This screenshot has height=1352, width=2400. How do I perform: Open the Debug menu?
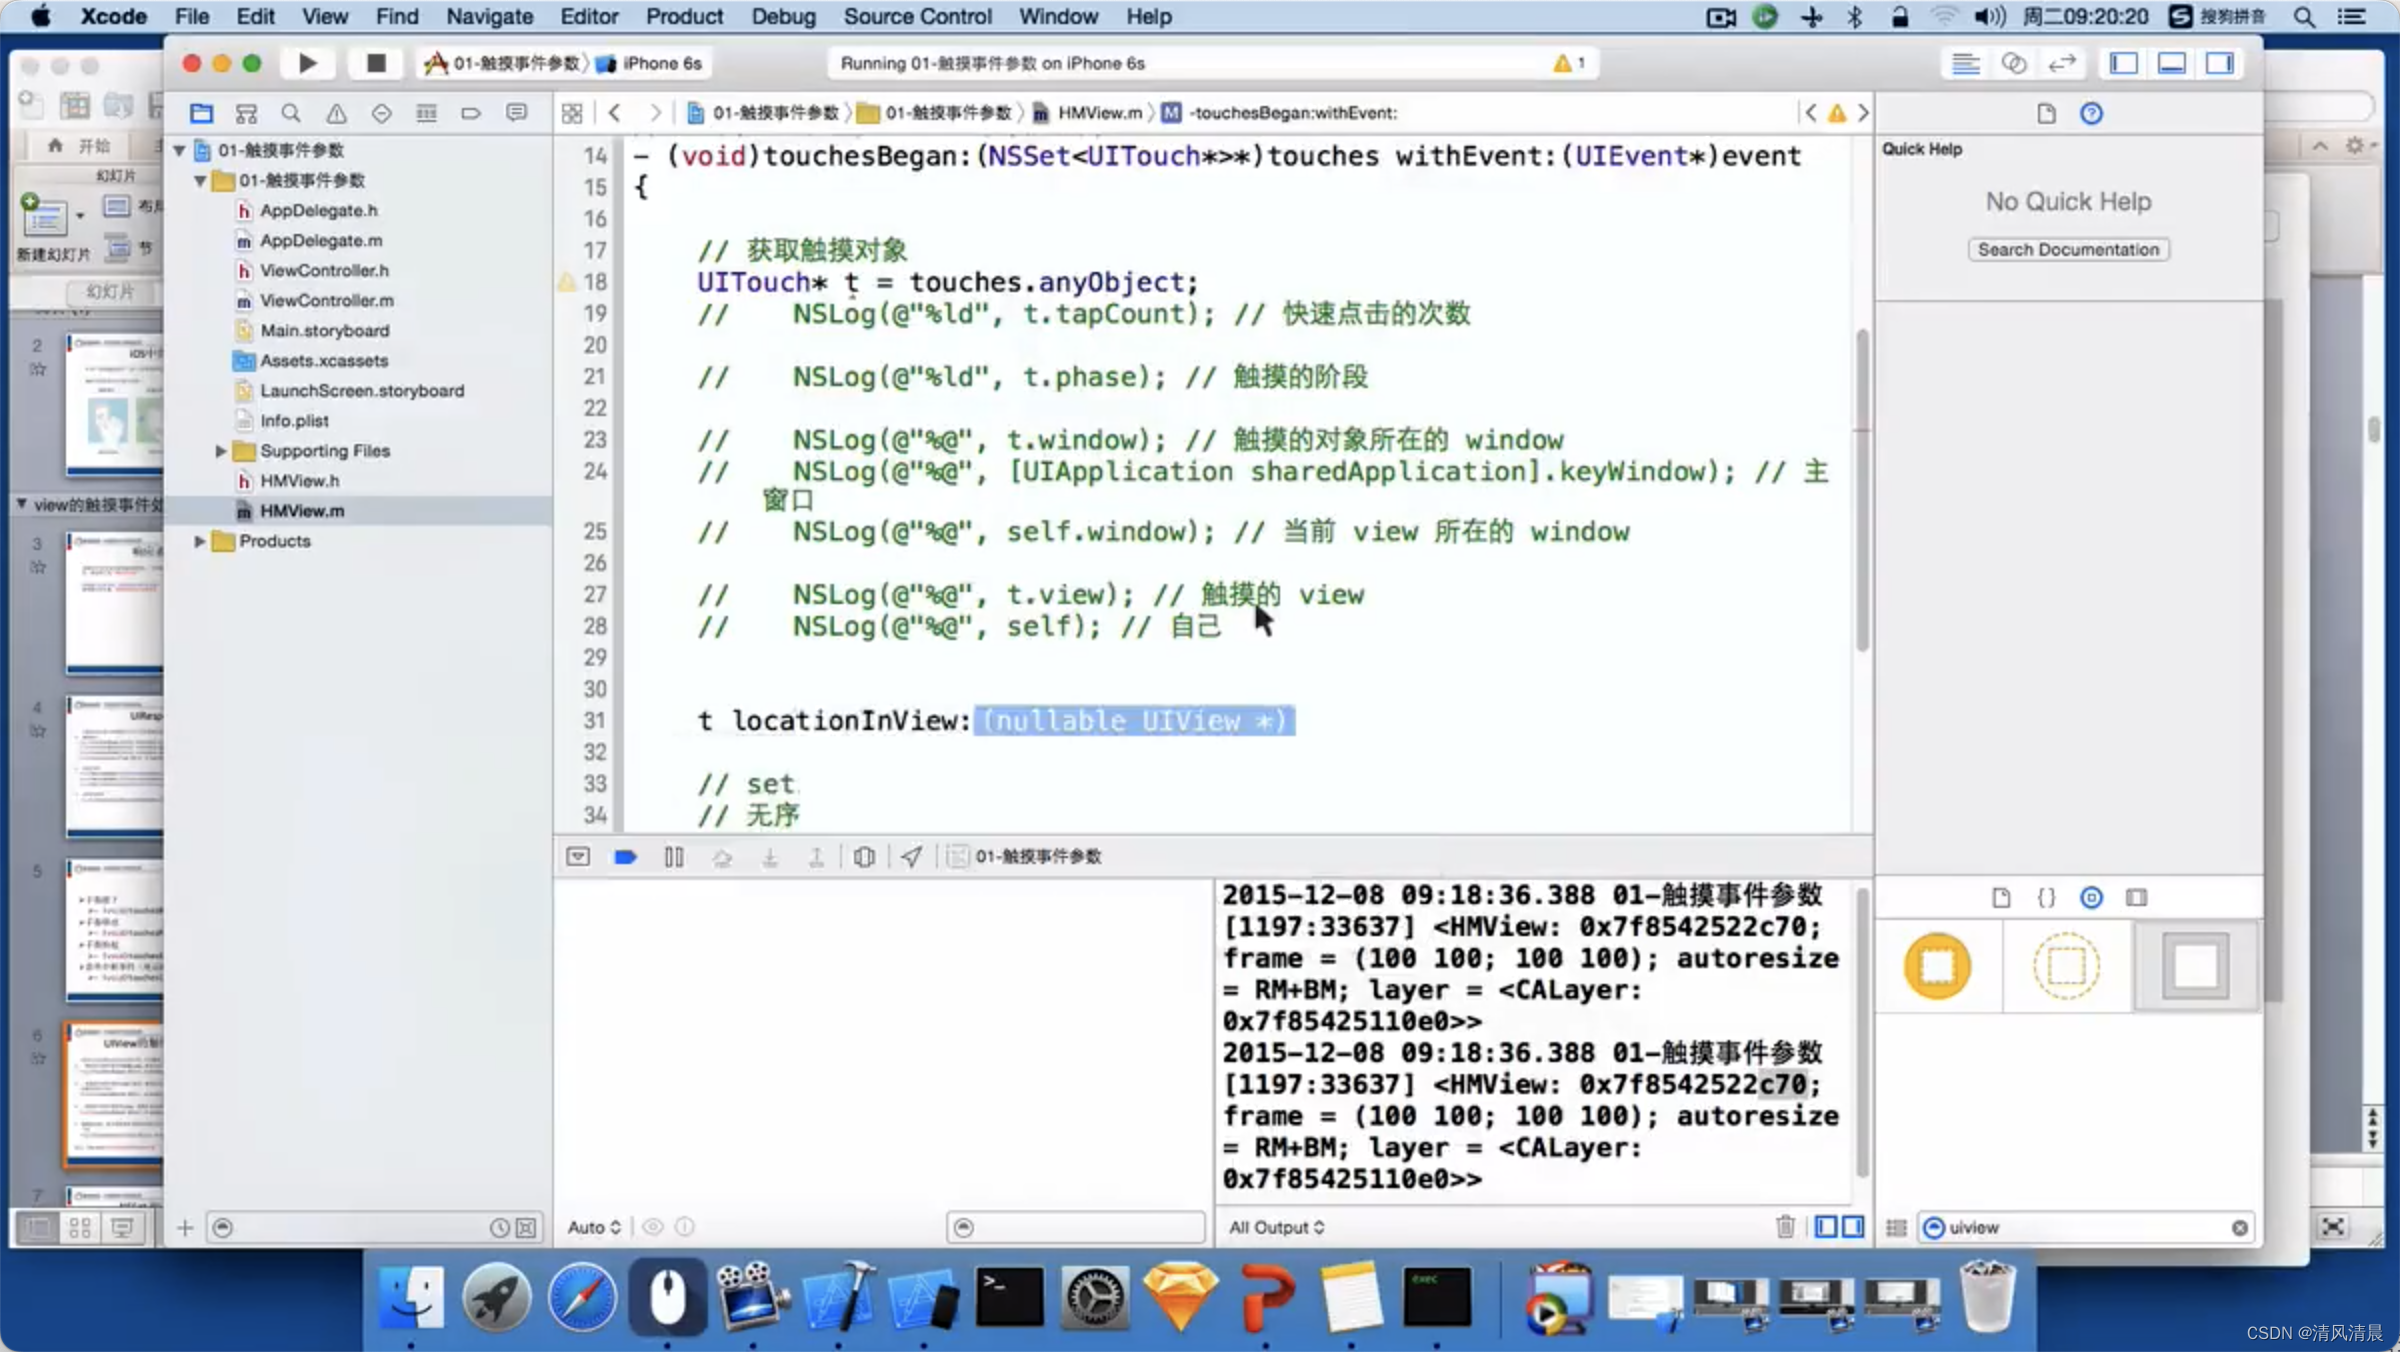click(x=783, y=16)
